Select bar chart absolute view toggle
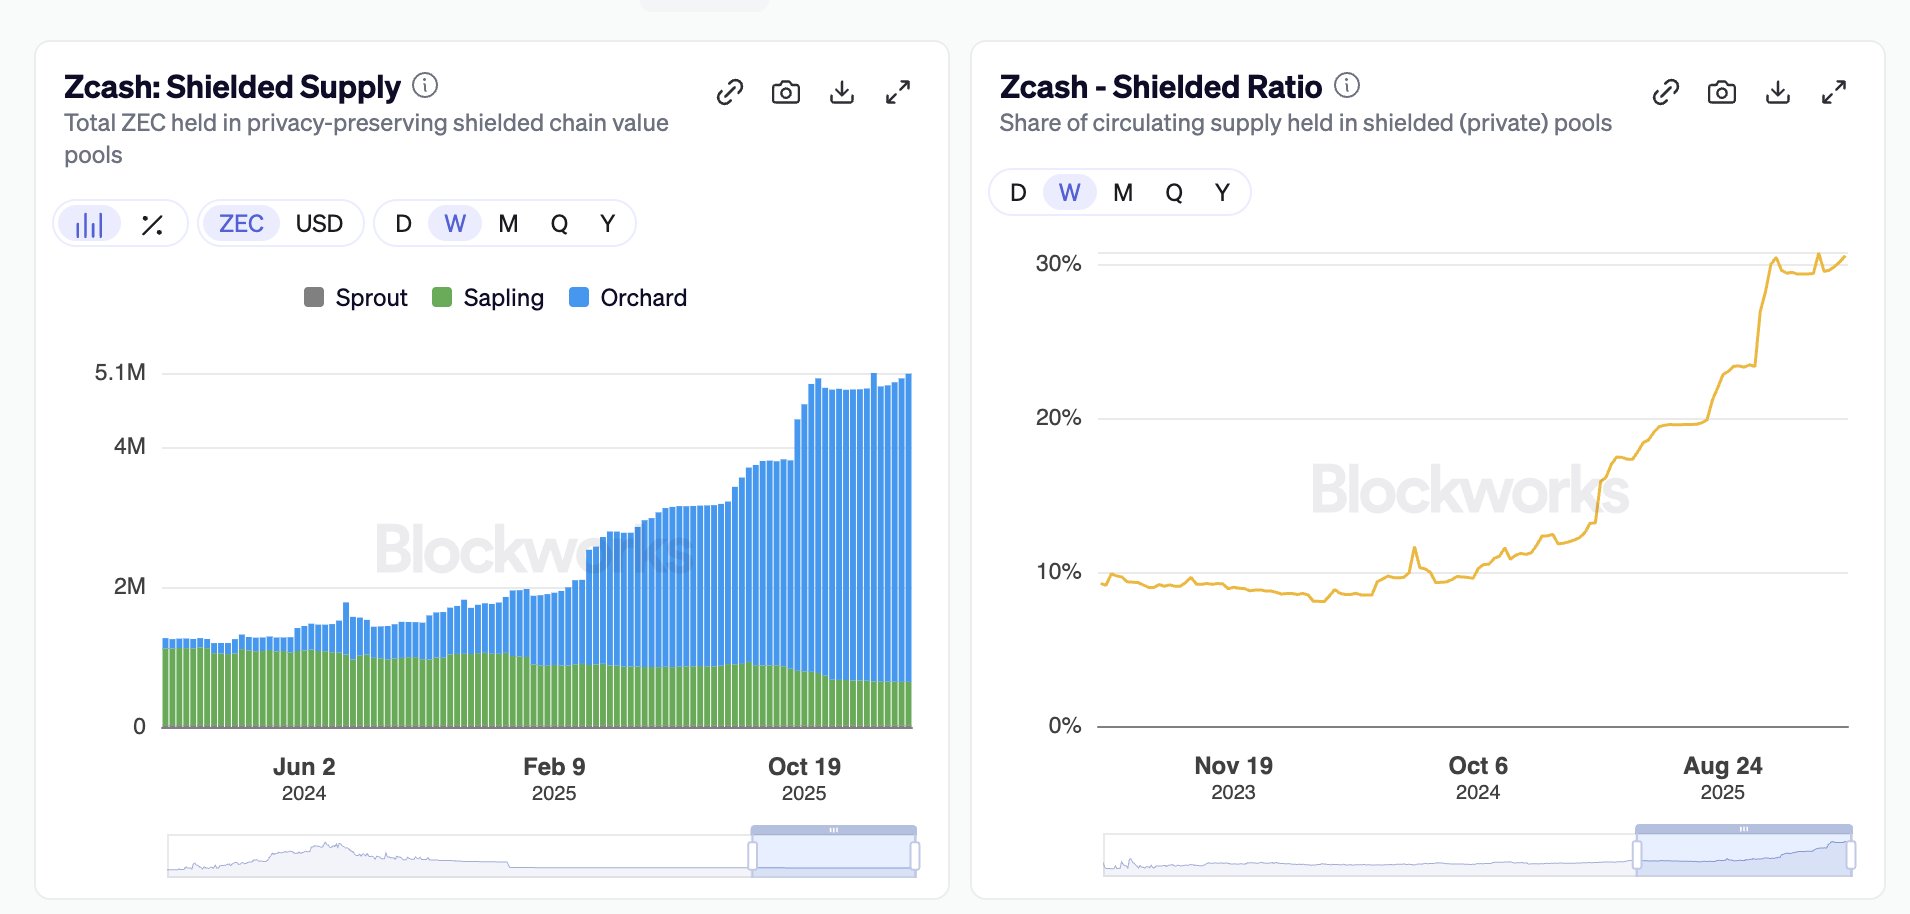 [89, 224]
